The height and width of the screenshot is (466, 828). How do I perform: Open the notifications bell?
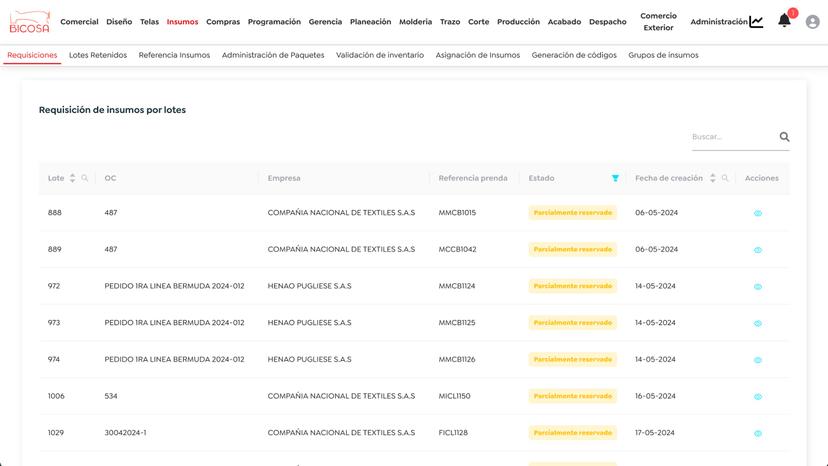click(x=784, y=21)
